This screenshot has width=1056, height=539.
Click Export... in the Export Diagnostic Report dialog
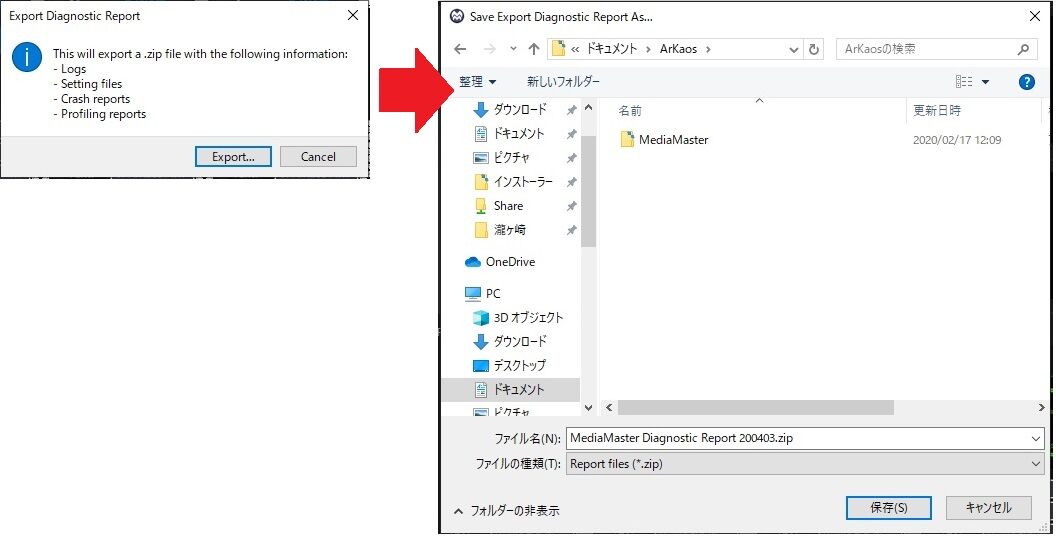click(x=233, y=156)
